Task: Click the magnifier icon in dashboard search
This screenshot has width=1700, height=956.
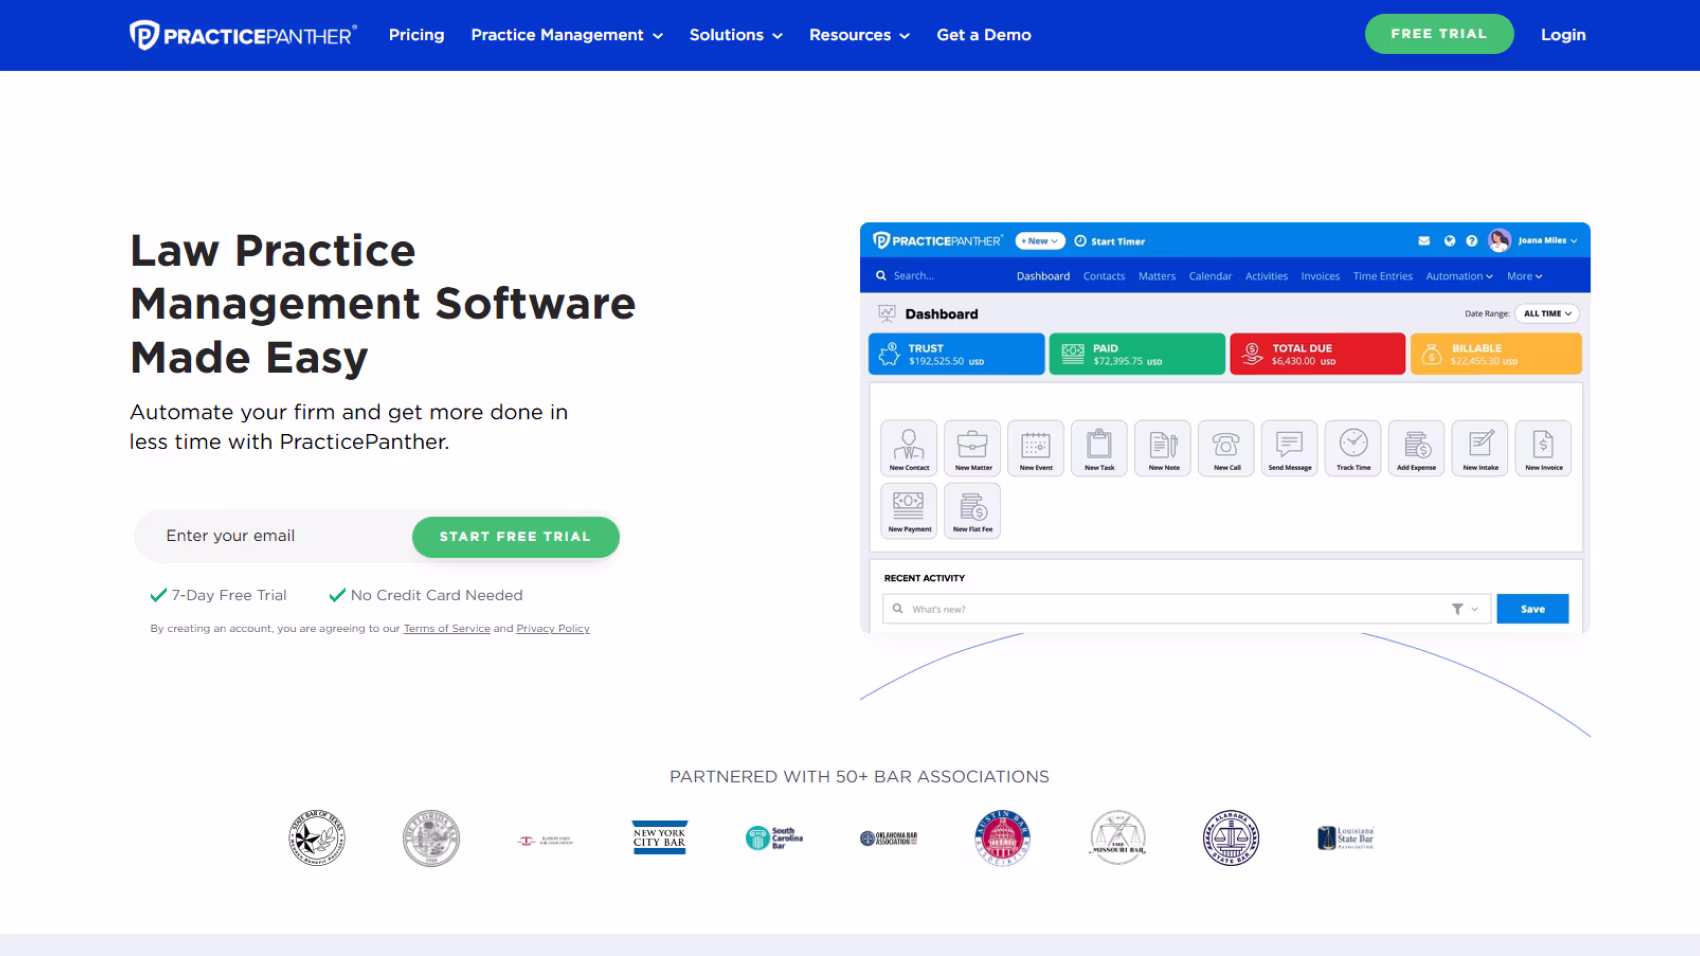Action: [x=881, y=276]
